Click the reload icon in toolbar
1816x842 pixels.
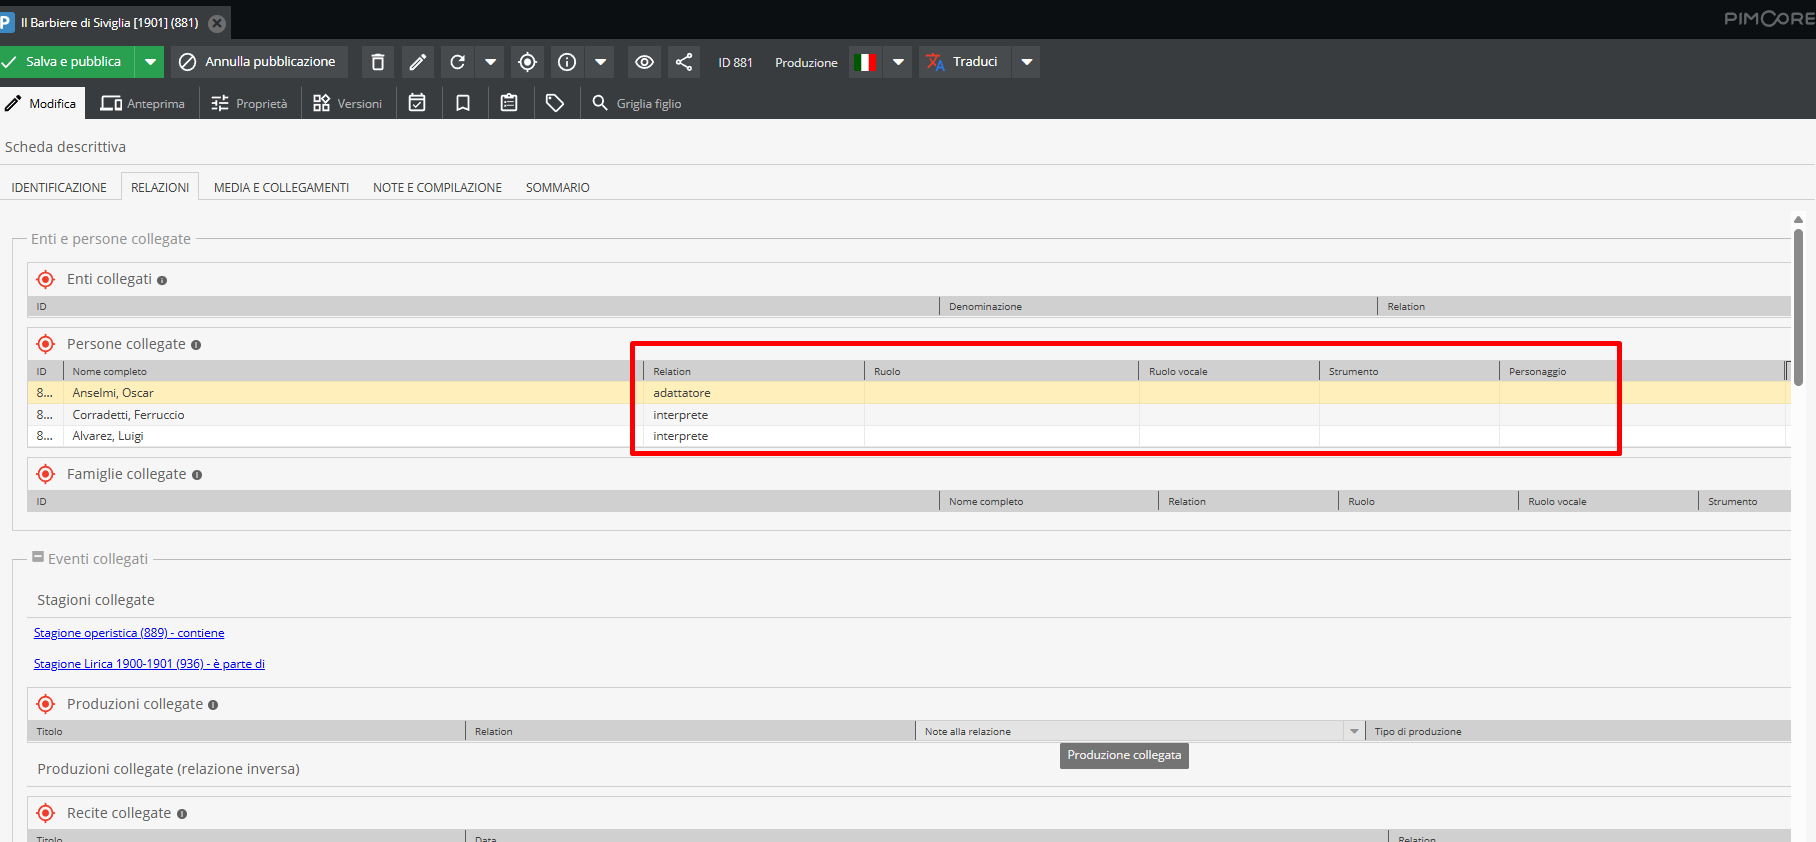(x=458, y=62)
